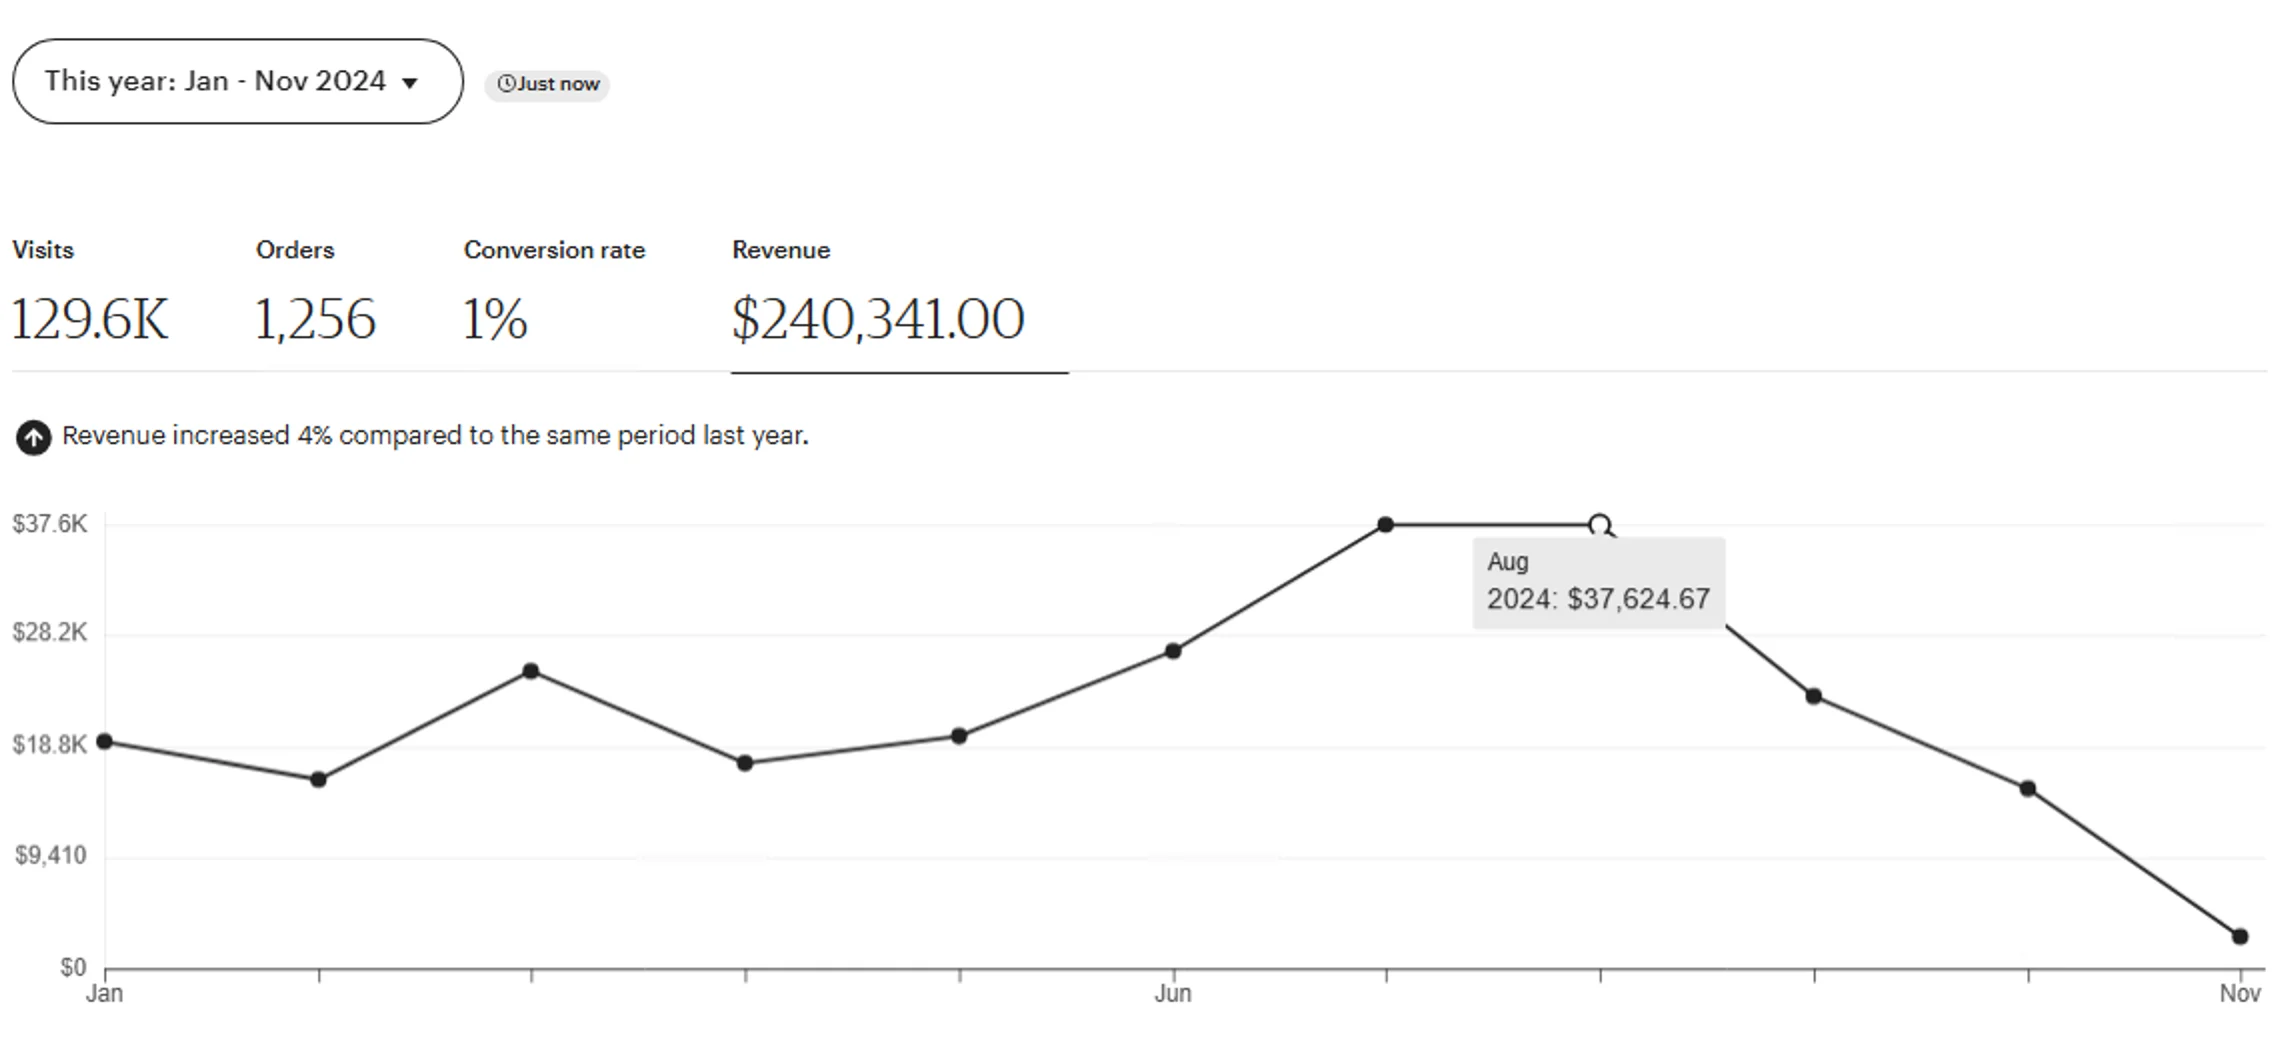
Task: Click the up-arrow icon before the revenue increase note
Action: (x=33, y=437)
